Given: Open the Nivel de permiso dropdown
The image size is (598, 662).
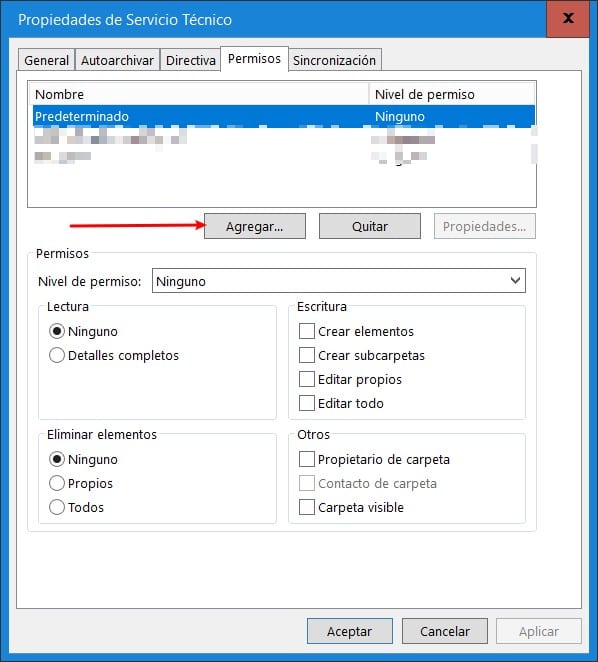Looking at the screenshot, I should 339,281.
